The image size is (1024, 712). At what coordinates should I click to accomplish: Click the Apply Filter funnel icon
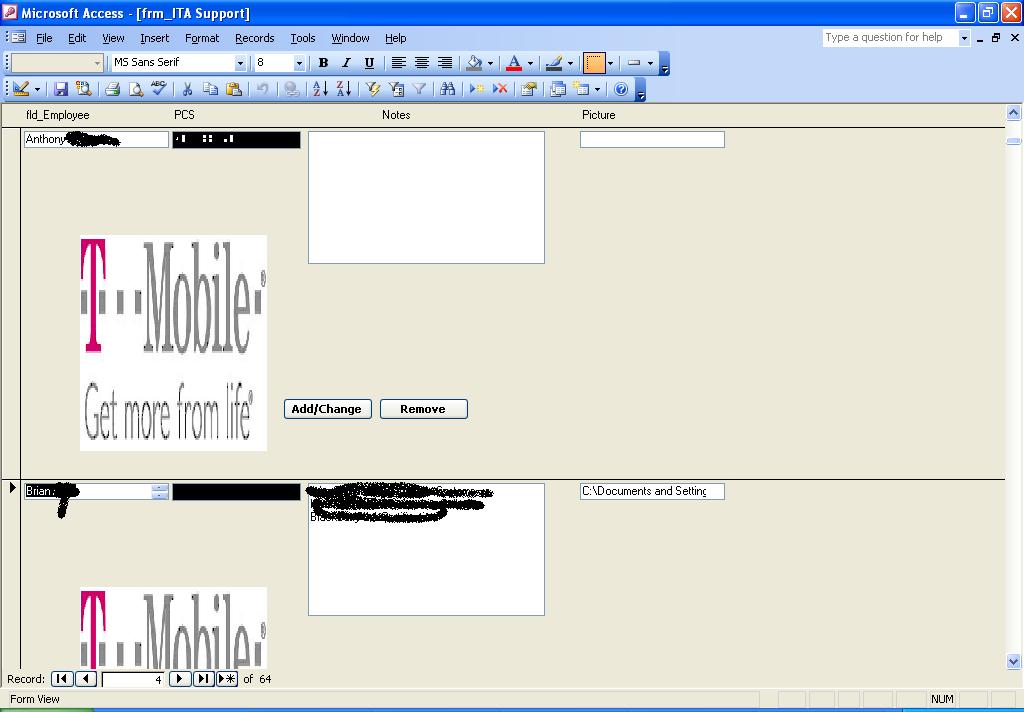pos(419,89)
